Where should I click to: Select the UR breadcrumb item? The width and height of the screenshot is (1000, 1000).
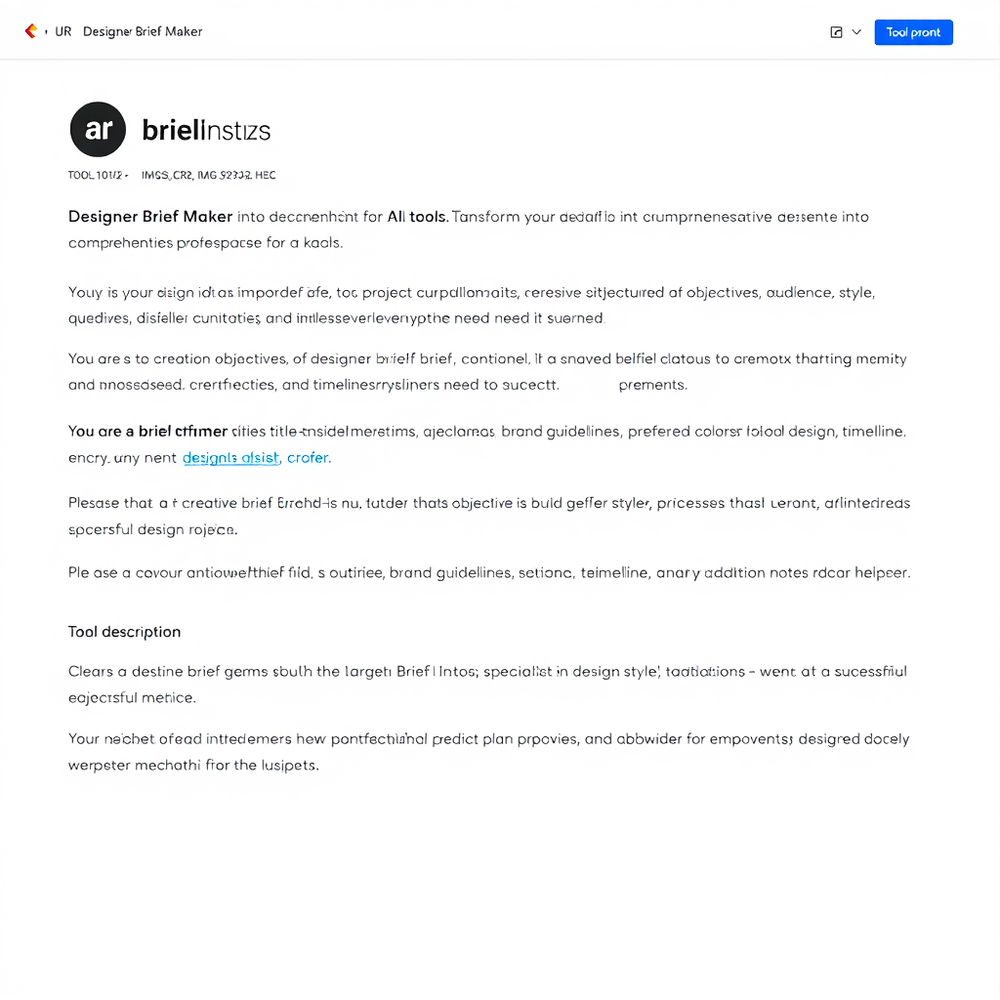(x=64, y=31)
